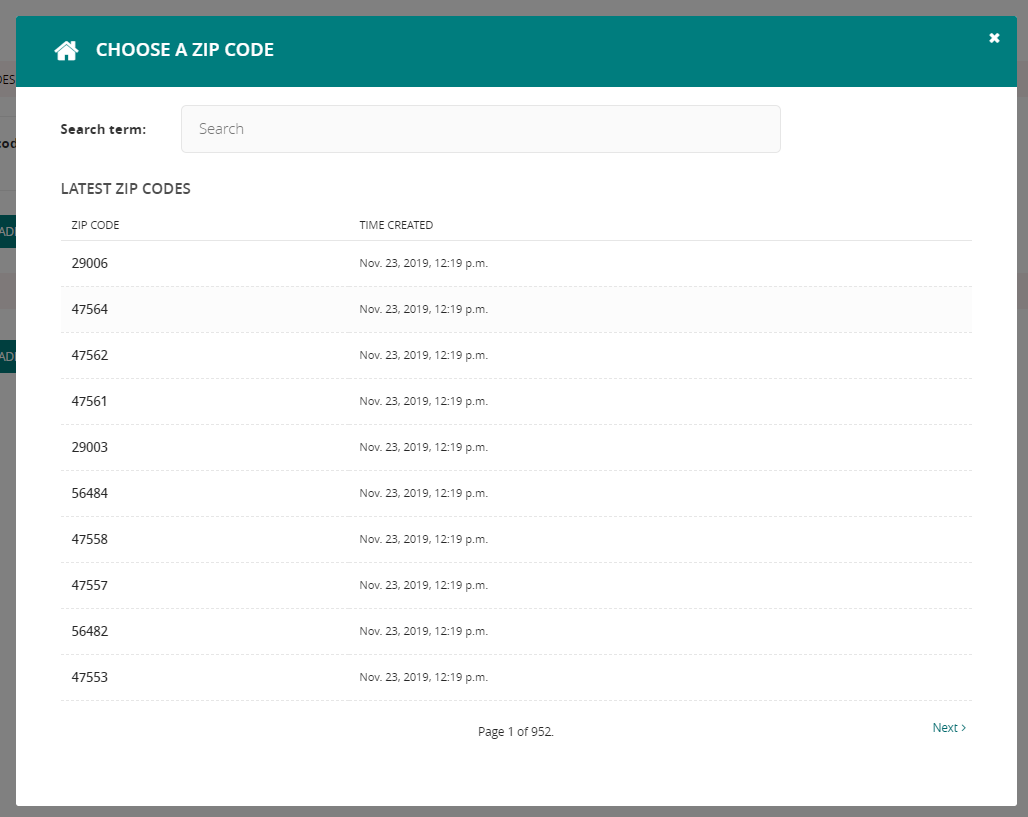This screenshot has width=1028, height=817.
Task: Select zip code 29006 from the list
Action: [x=90, y=263]
